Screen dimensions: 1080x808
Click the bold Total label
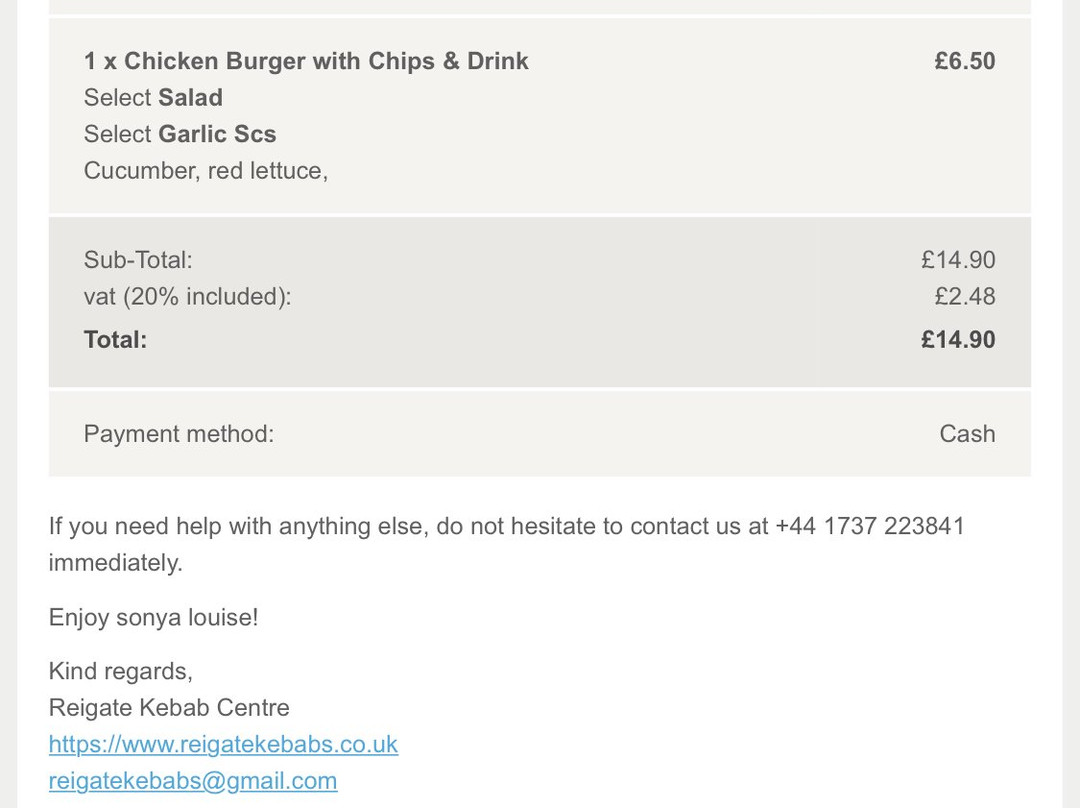coord(115,340)
